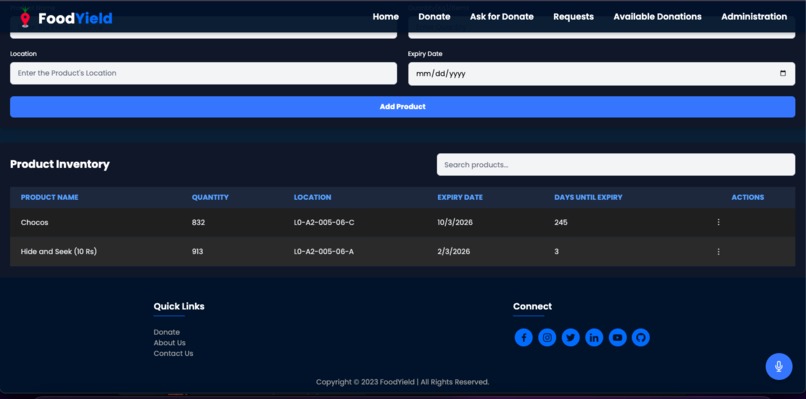
Task: Click the FoodYield brand name
Action: [x=75, y=19]
